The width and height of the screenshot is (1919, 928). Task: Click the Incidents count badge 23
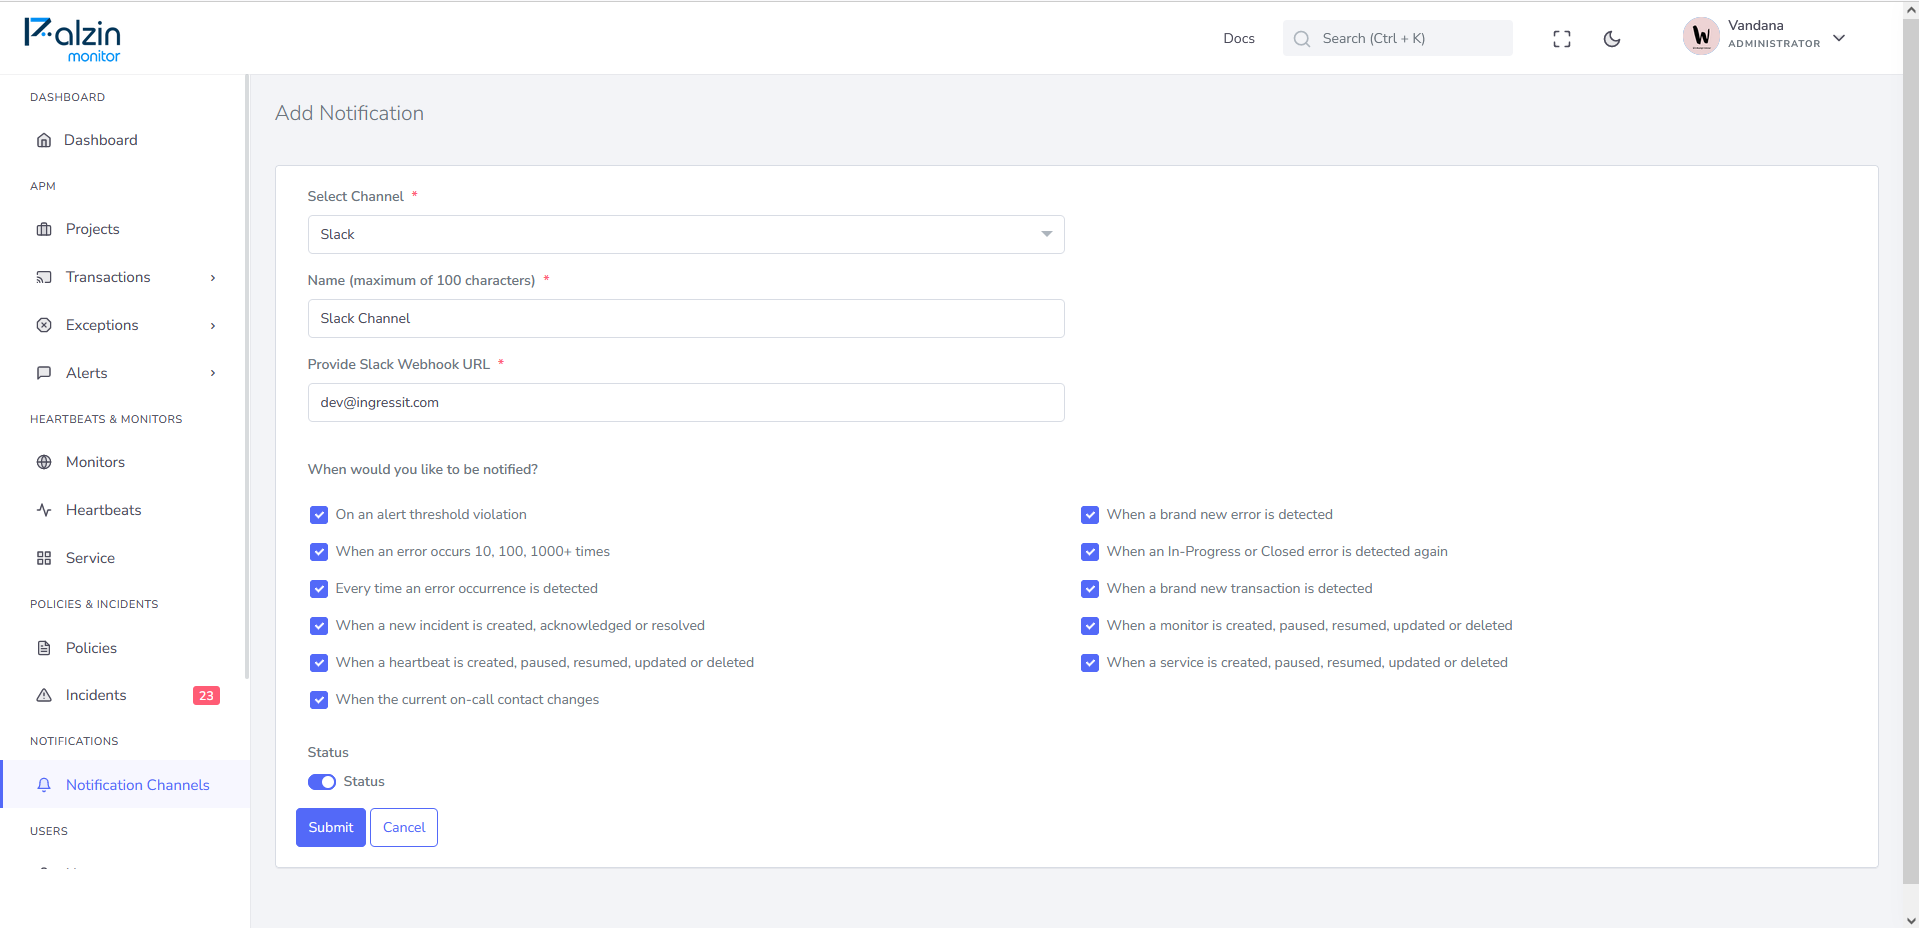tap(206, 696)
